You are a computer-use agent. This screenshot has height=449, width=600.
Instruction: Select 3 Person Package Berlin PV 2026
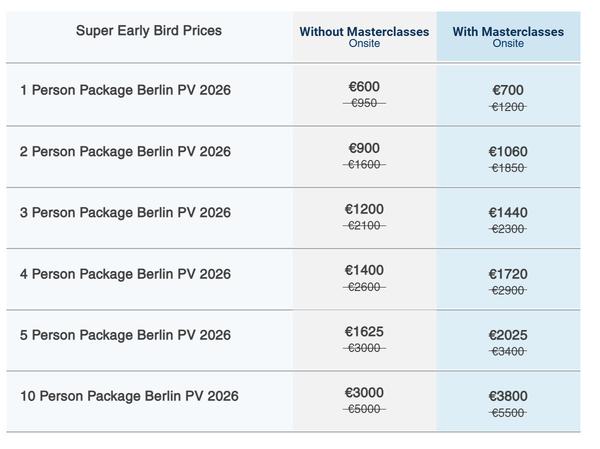tap(125, 213)
